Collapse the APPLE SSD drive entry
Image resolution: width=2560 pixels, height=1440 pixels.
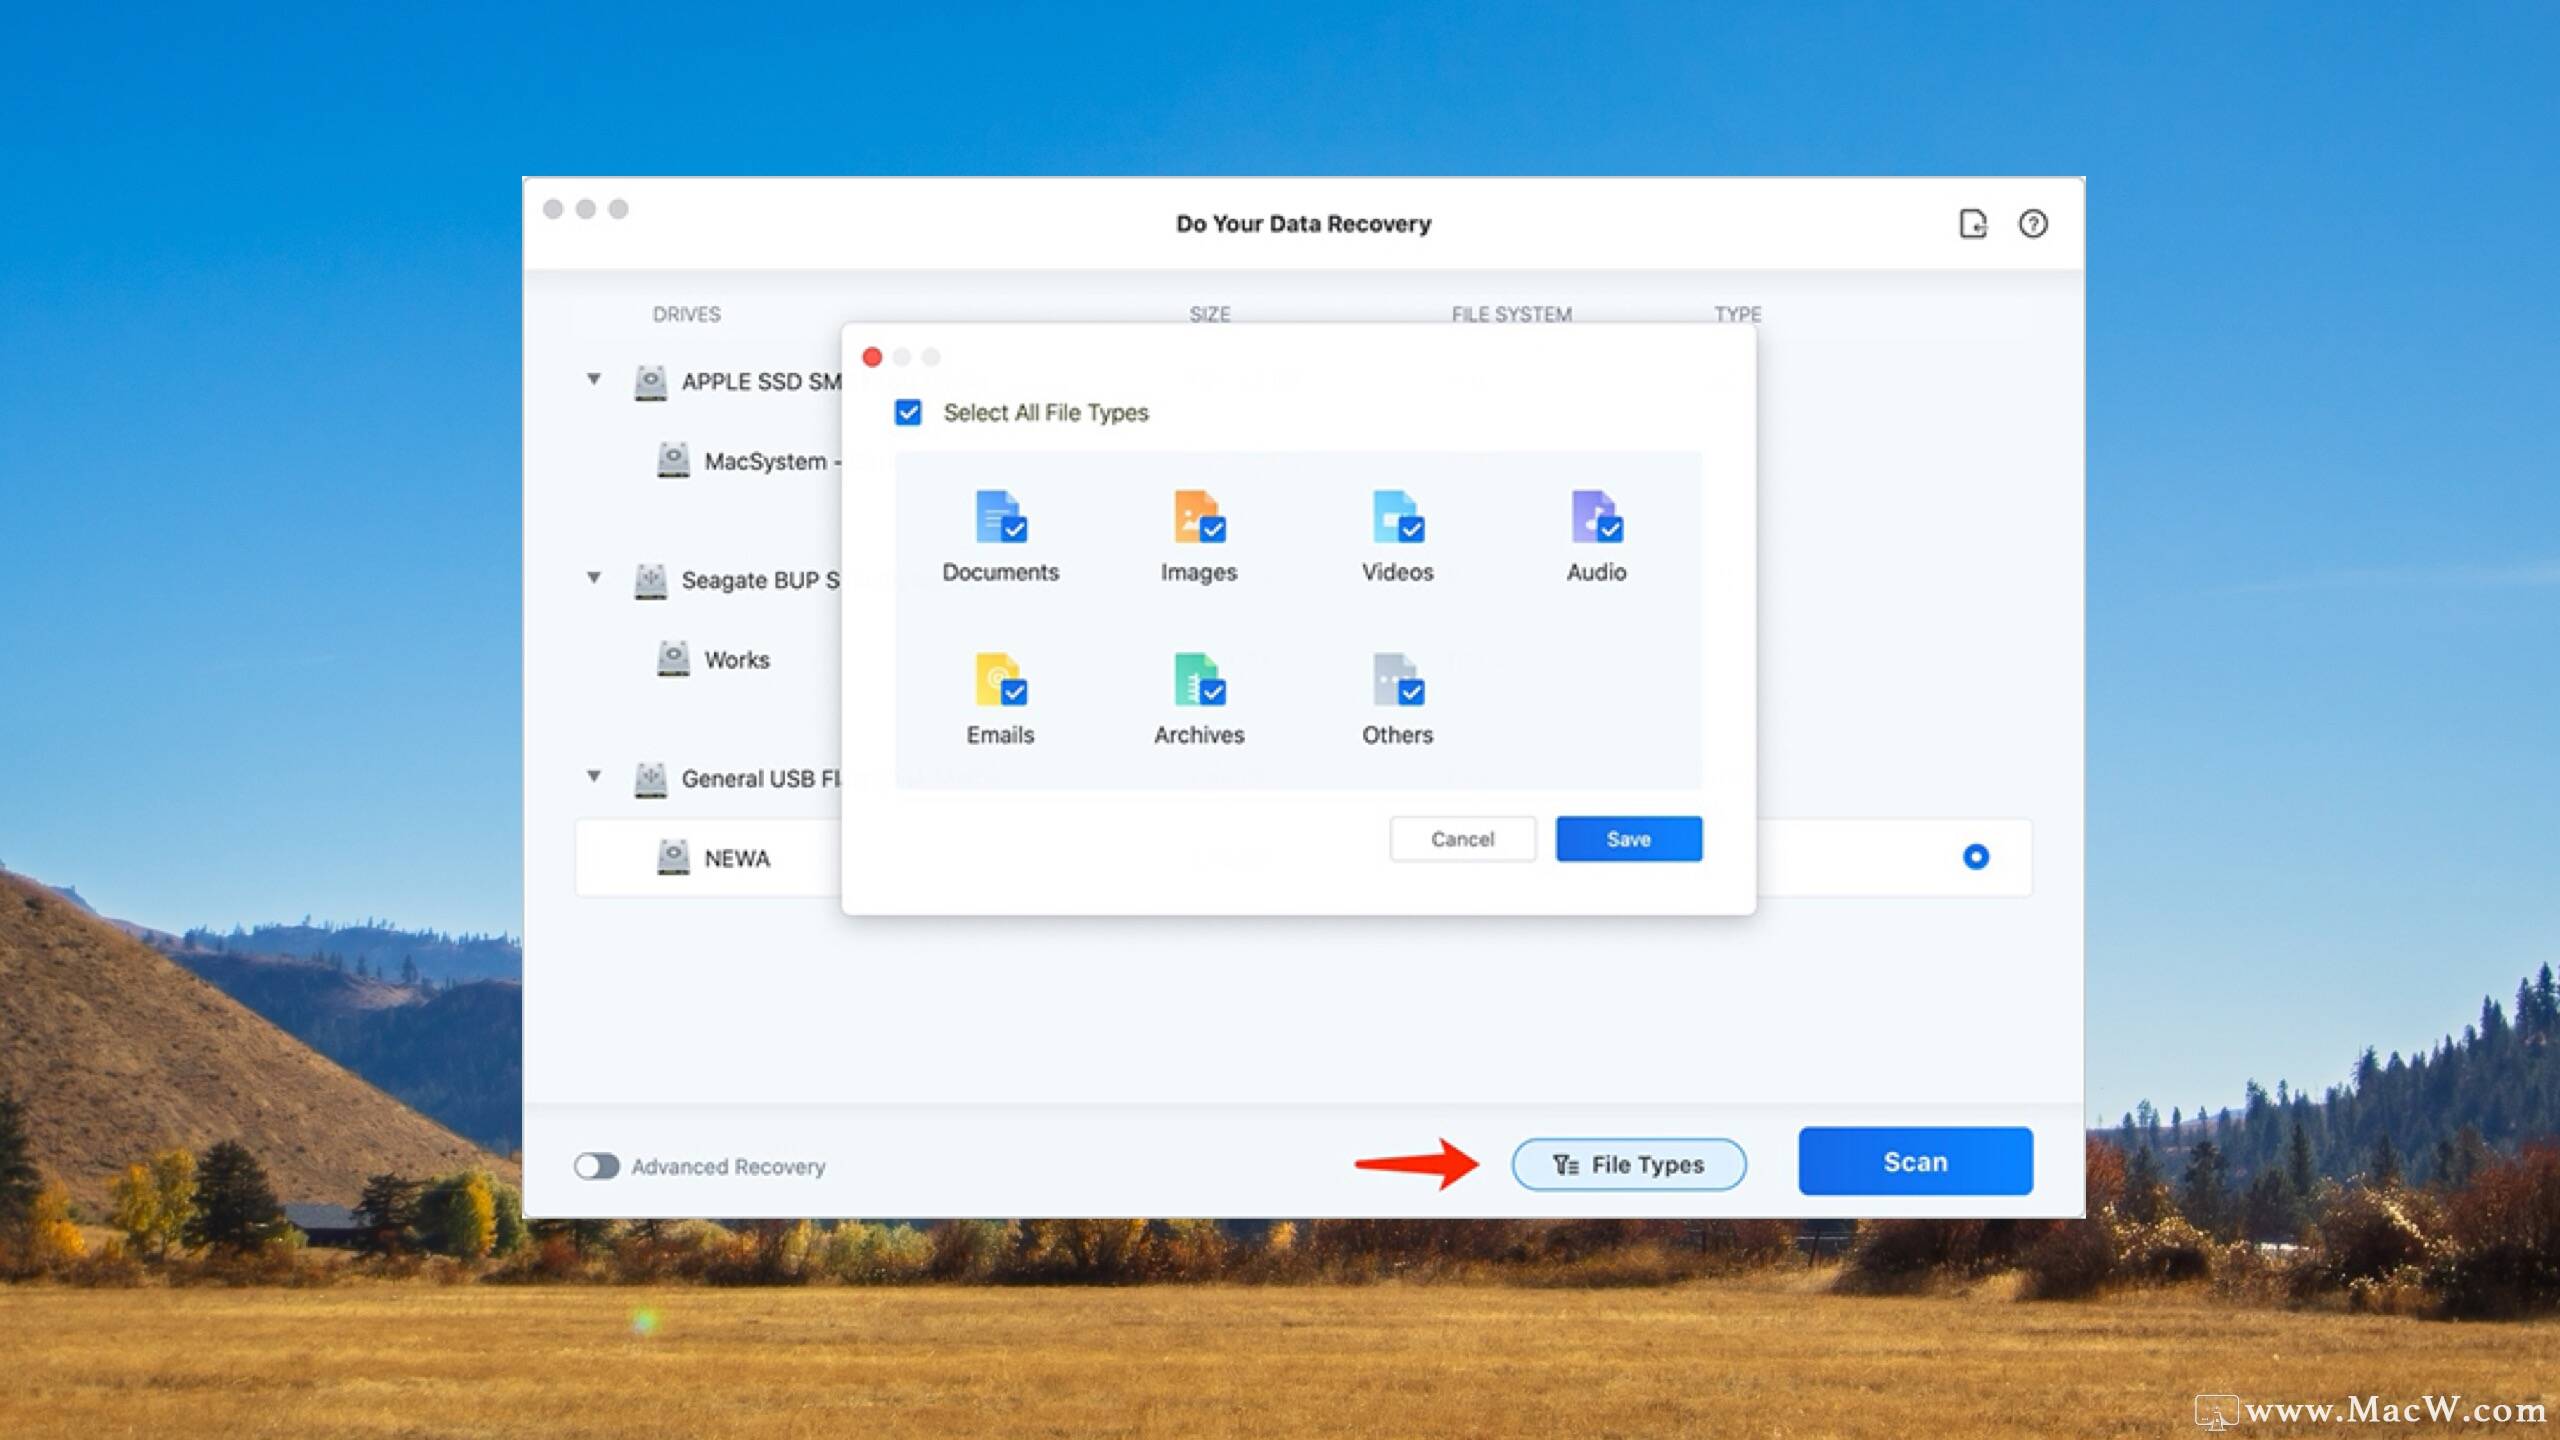[593, 380]
